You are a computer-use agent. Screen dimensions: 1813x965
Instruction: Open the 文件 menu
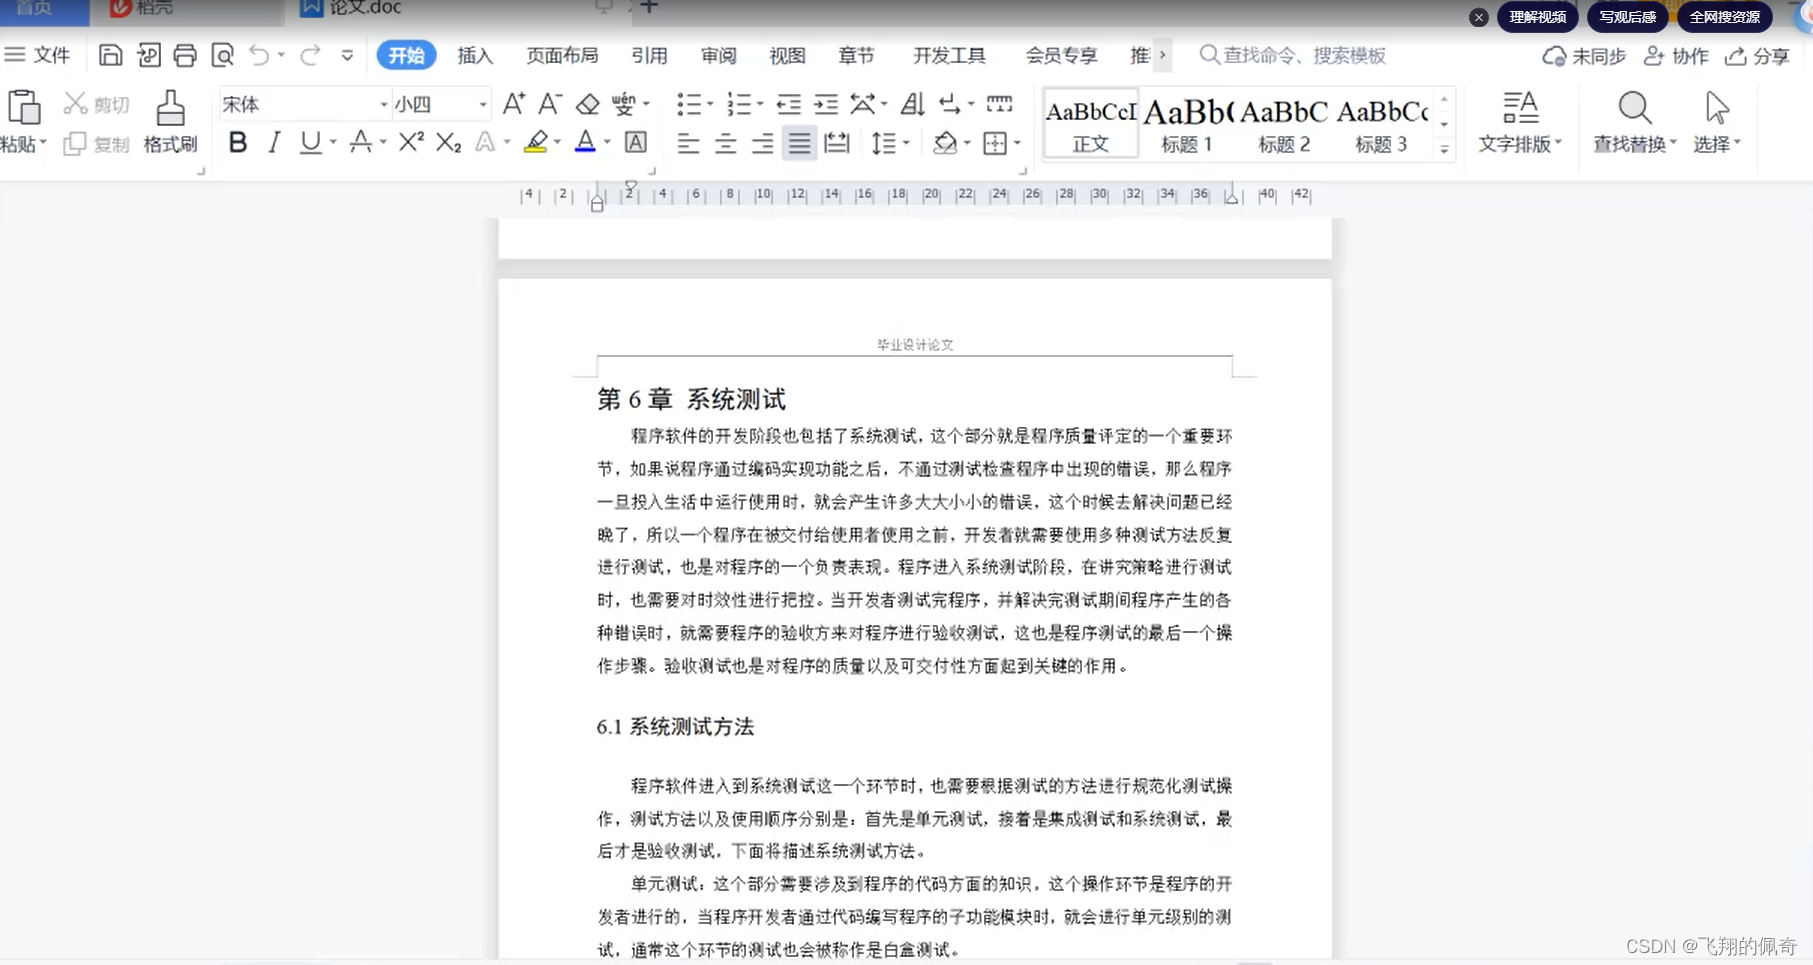[37, 56]
